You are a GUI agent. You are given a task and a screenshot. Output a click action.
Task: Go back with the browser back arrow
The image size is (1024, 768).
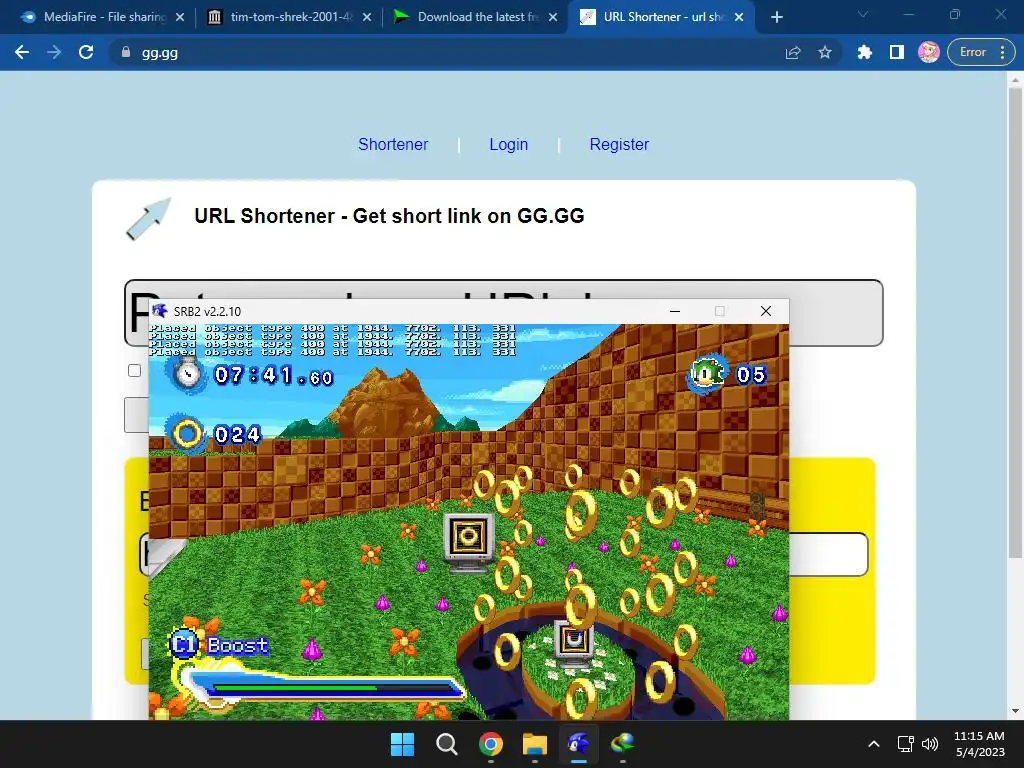22,52
